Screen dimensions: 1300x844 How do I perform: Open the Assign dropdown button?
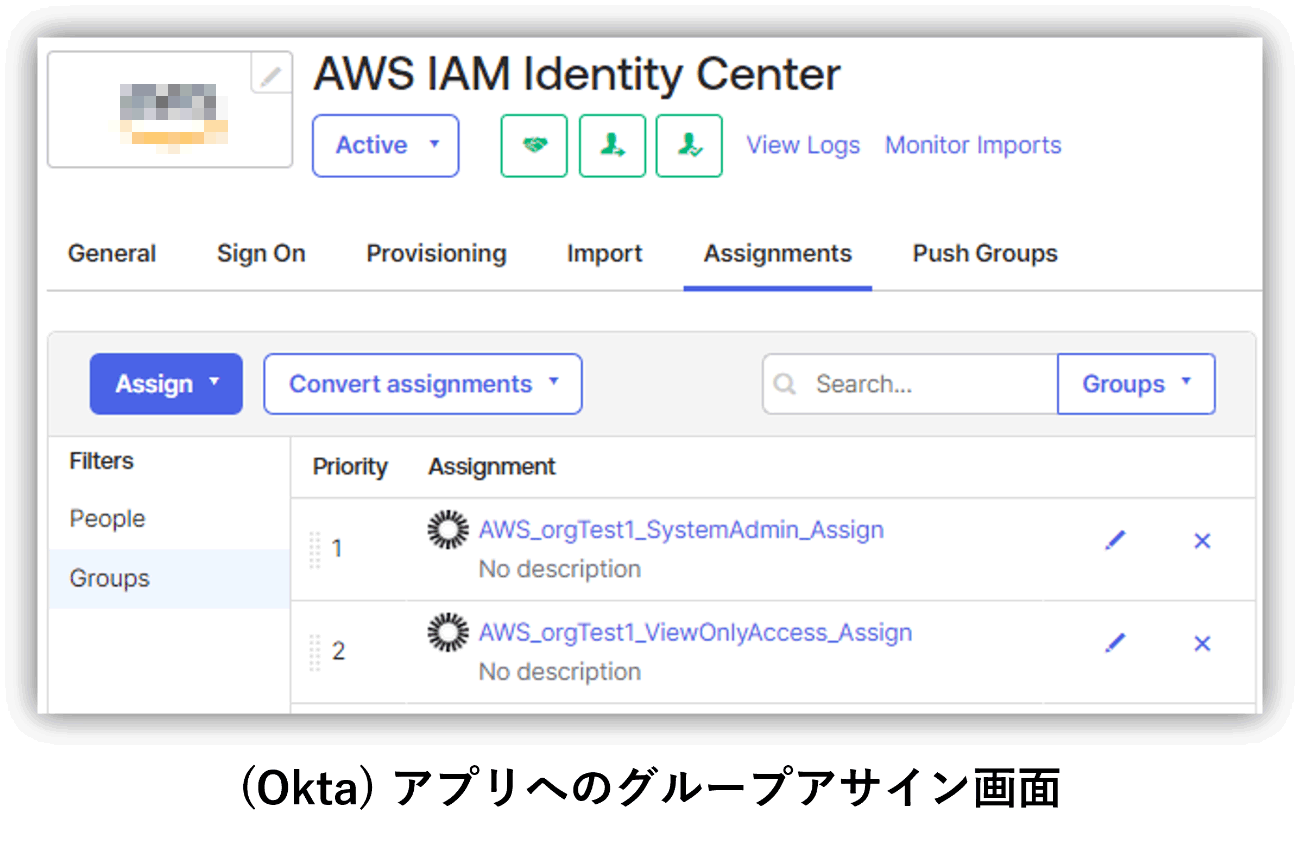click(166, 384)
